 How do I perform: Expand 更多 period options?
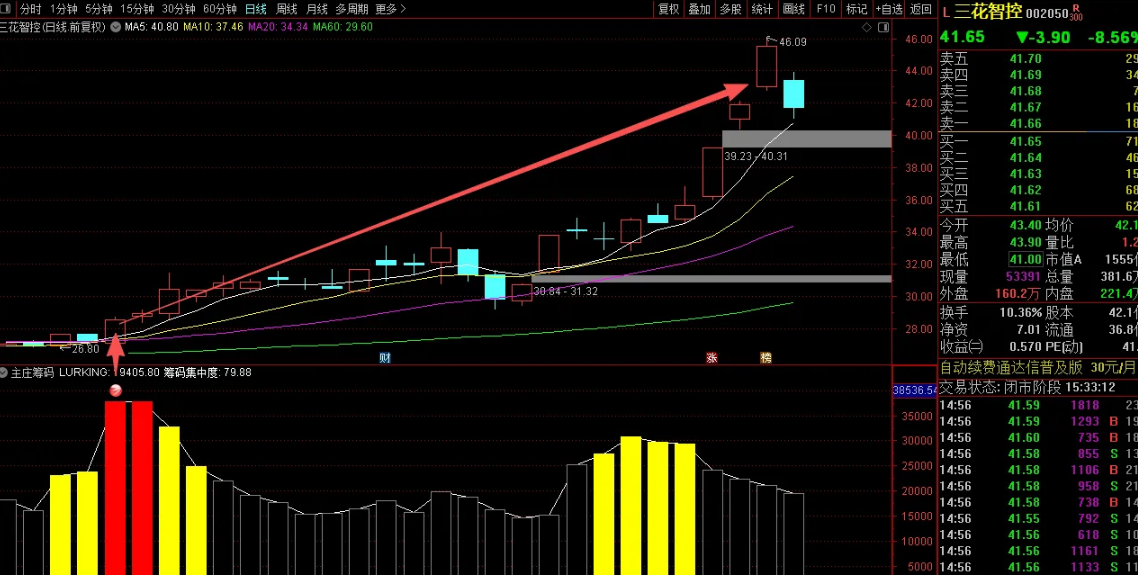tap(390, 9)
